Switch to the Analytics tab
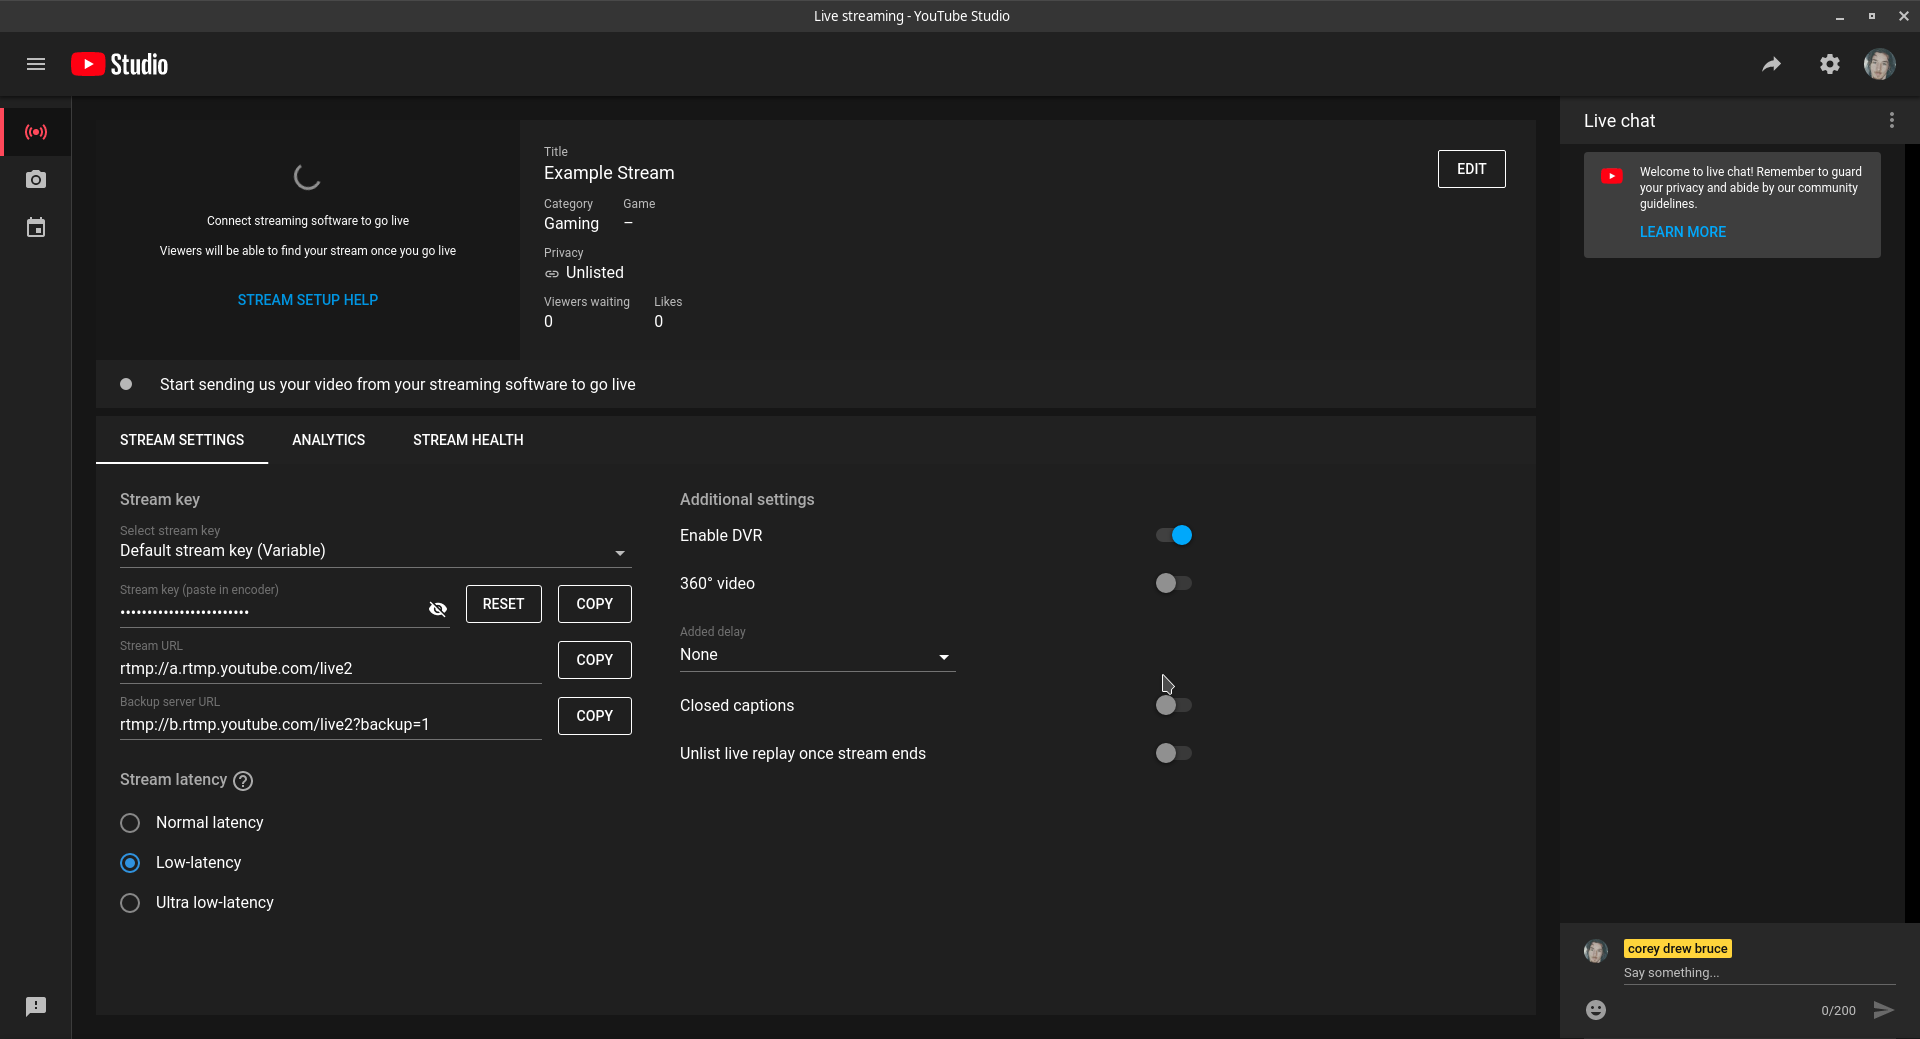 click(328, 440)
